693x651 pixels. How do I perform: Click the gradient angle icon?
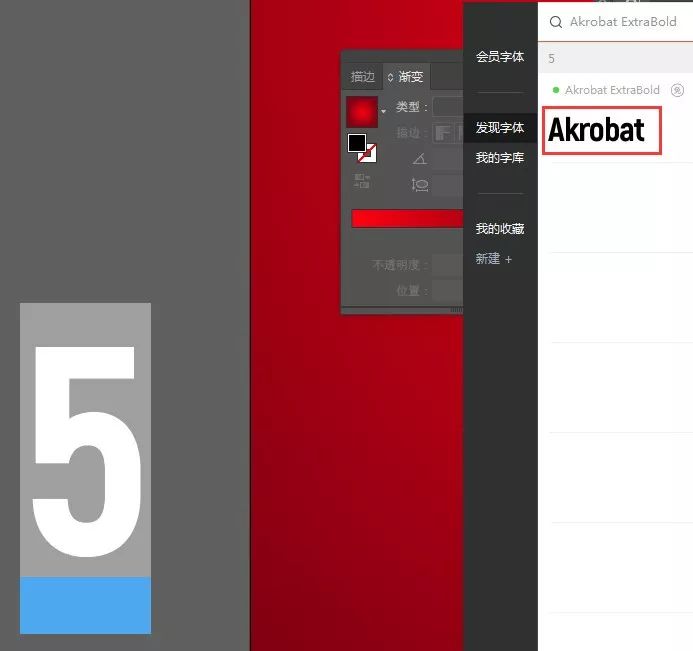tap(419, 159)
